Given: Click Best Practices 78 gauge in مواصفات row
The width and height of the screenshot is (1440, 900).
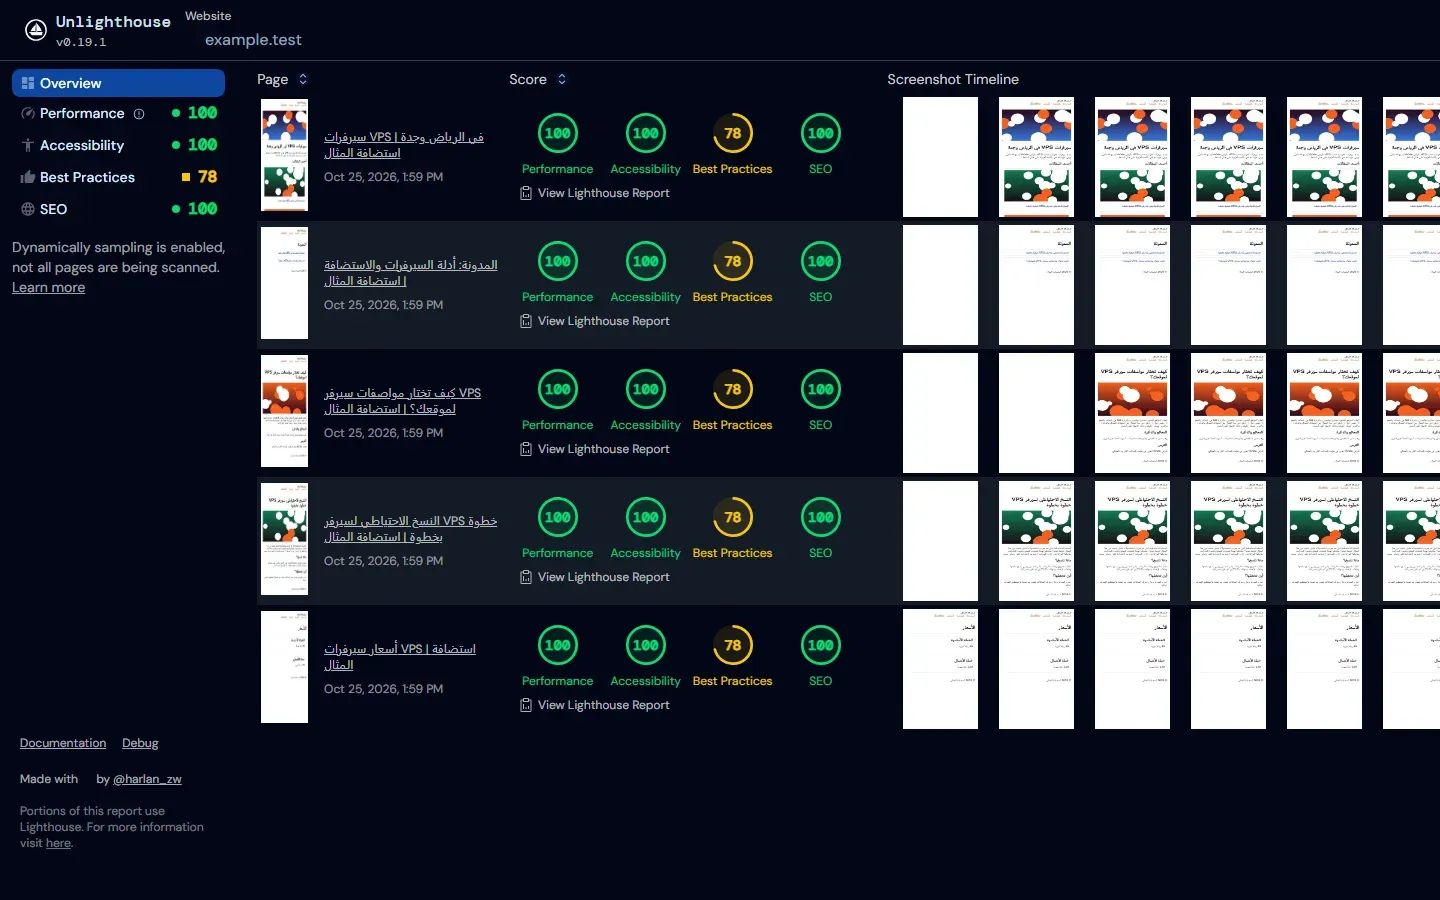Looking at the screenshot, I should point(732,389).
